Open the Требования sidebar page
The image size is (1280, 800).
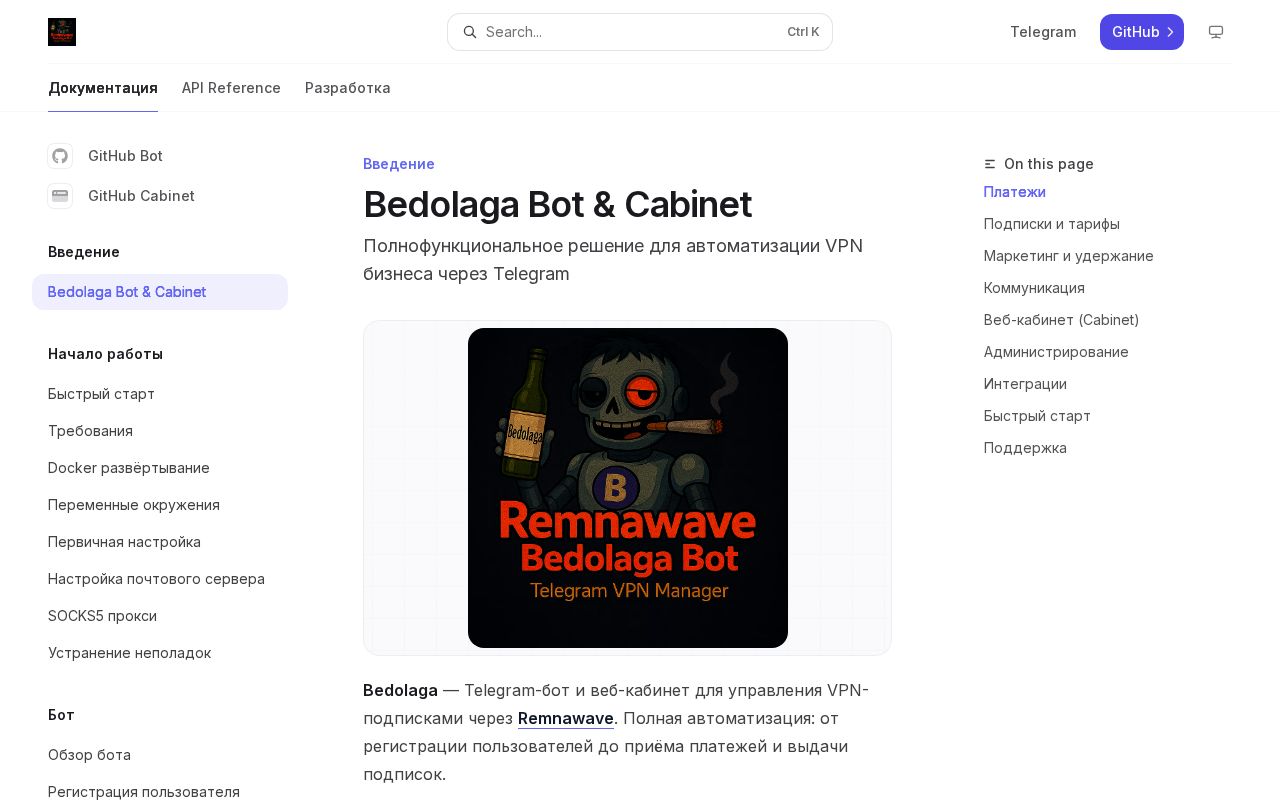(160, 431)
